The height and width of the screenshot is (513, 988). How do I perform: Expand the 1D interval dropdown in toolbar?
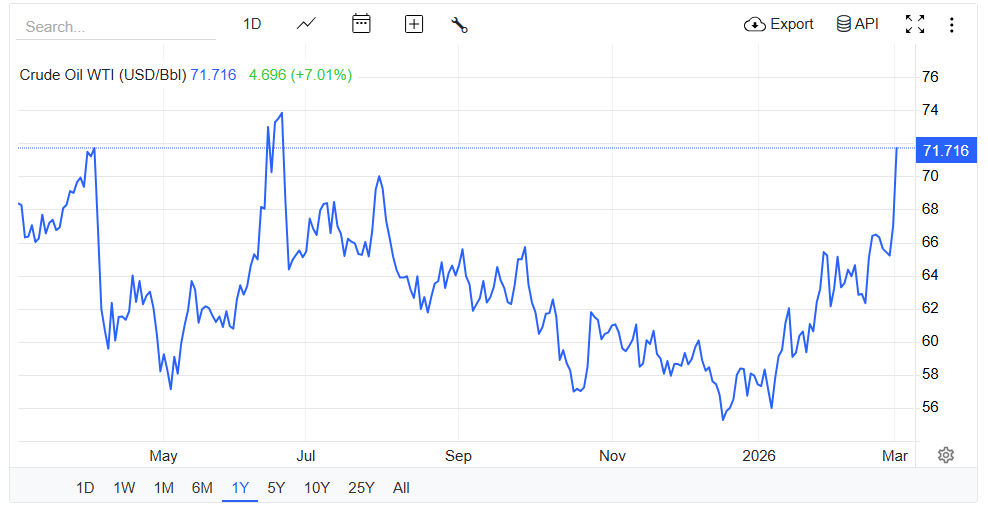click(x=252, y=24)
